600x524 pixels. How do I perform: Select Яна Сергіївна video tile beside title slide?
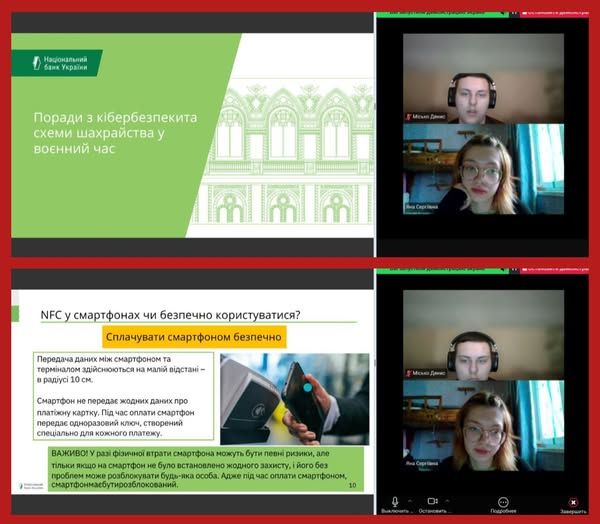(x=483, y=169)
